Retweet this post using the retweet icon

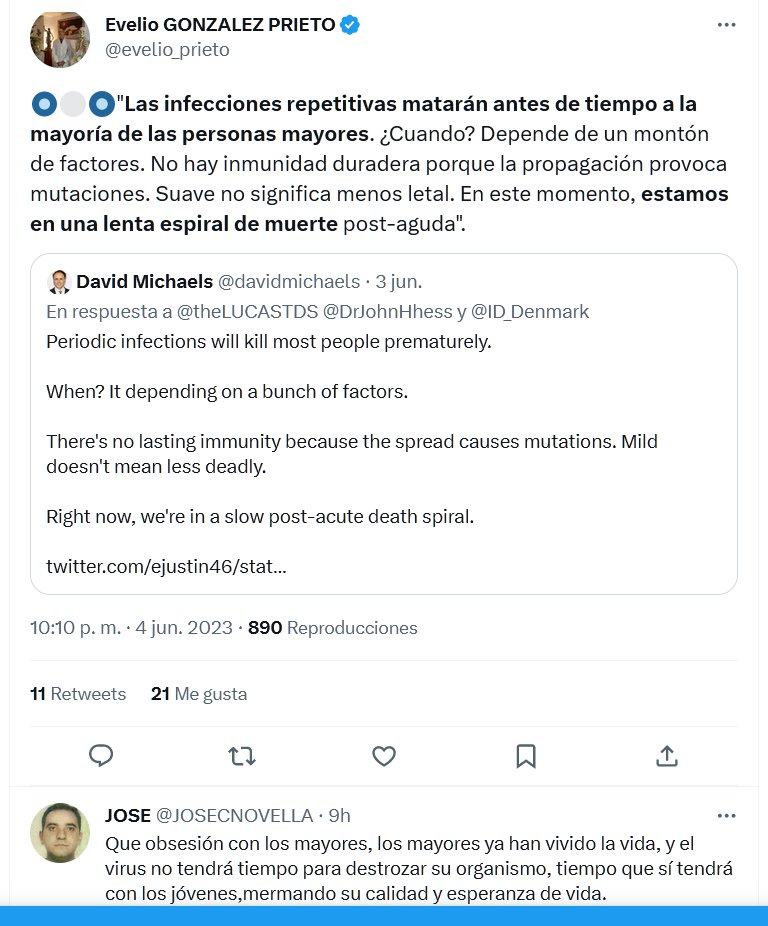242,756
